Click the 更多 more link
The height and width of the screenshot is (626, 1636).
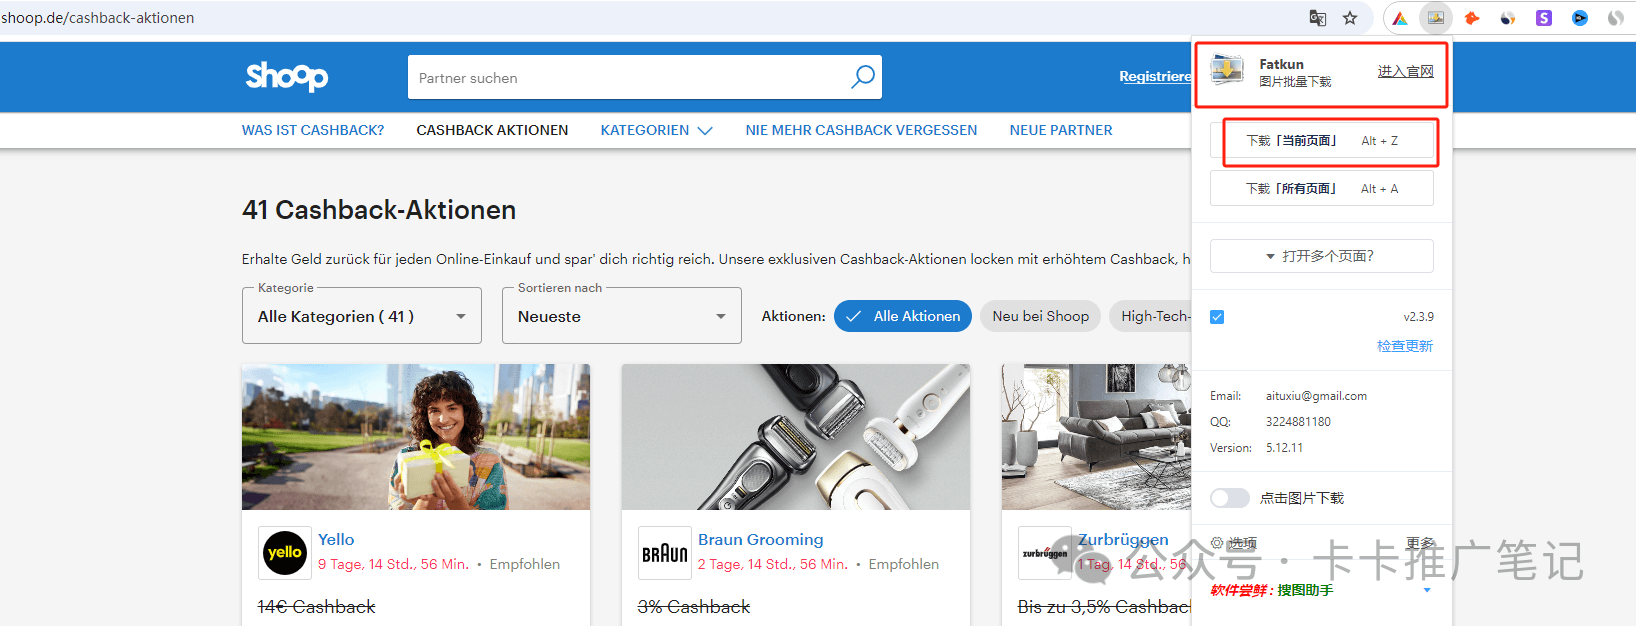tap(1420, 543)
